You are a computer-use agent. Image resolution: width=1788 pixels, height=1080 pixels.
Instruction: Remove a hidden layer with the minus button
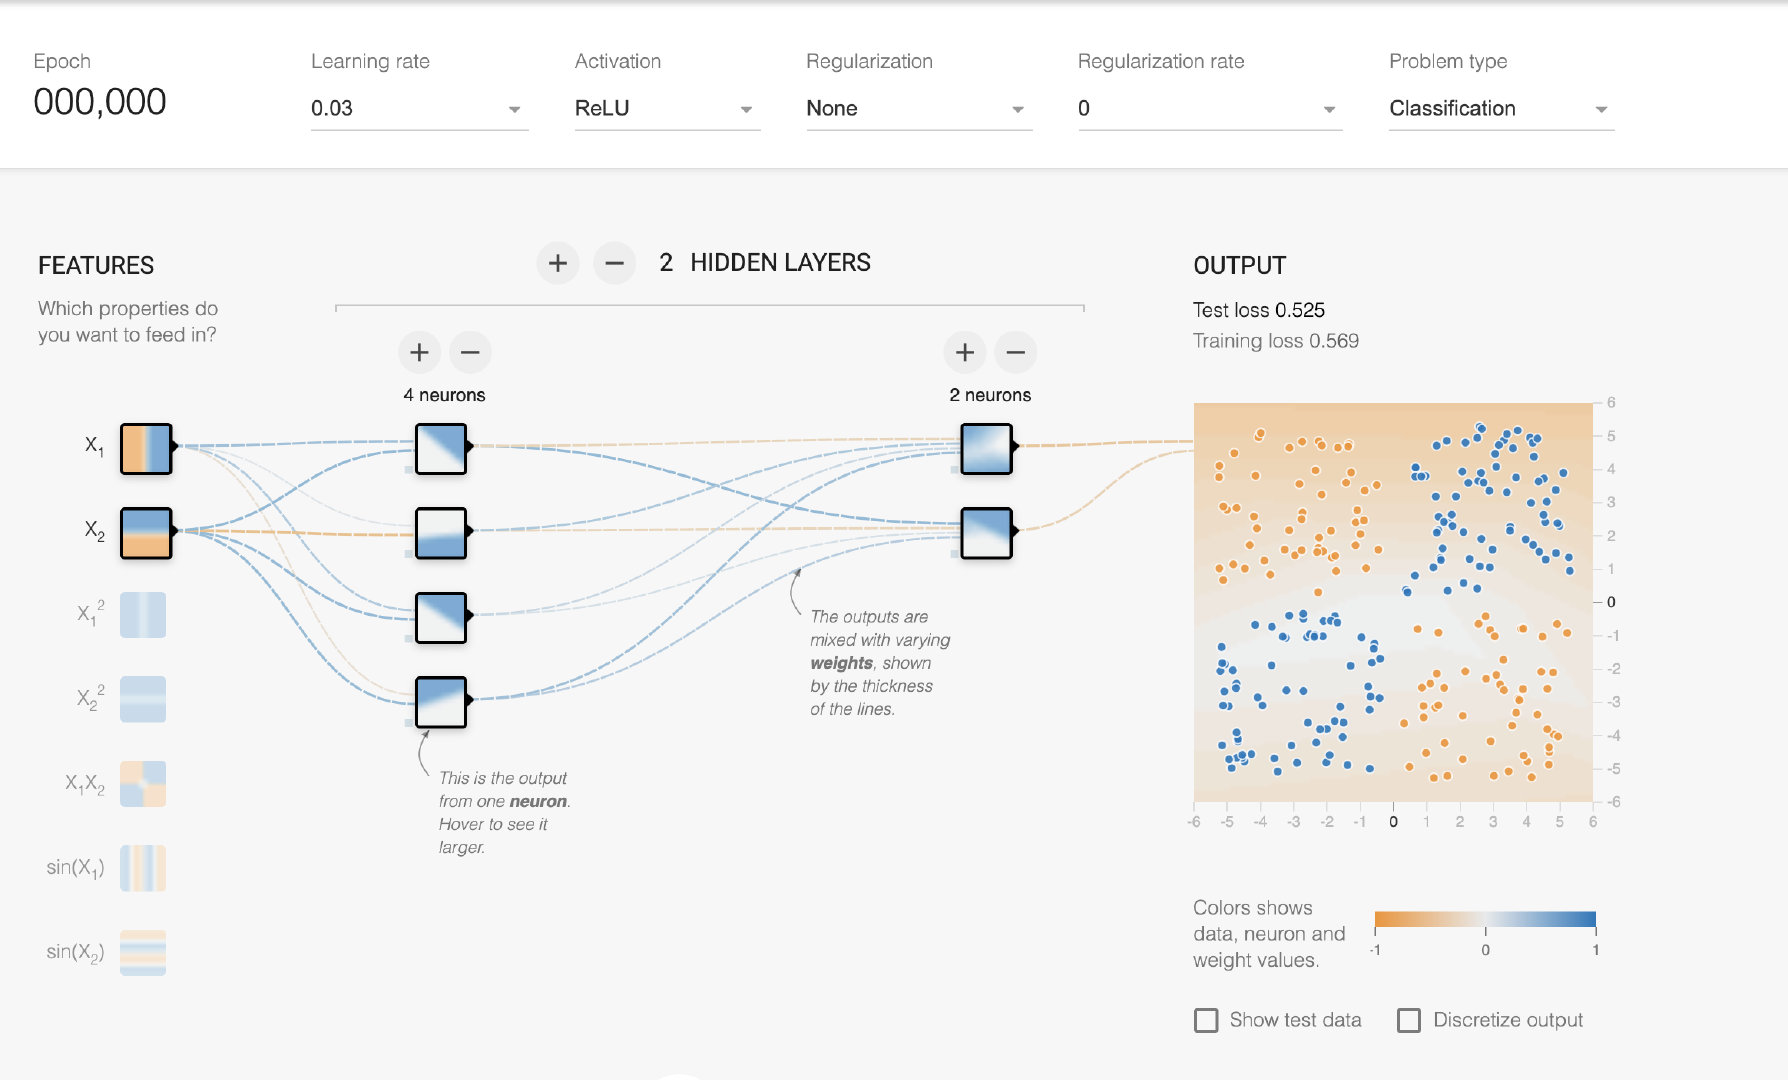point(615,263)
